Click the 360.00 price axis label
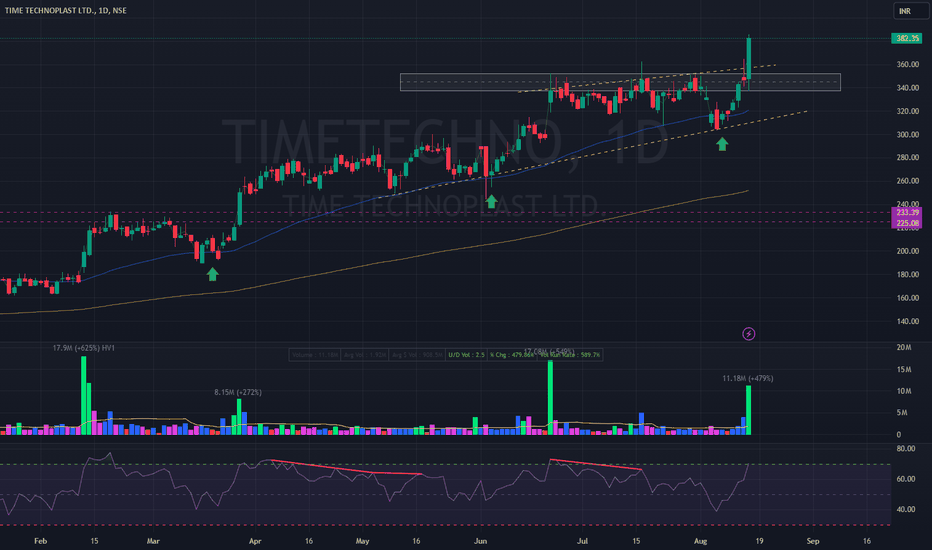The height and width of the screenshot is (550, 932). click(x=908, y=64)
